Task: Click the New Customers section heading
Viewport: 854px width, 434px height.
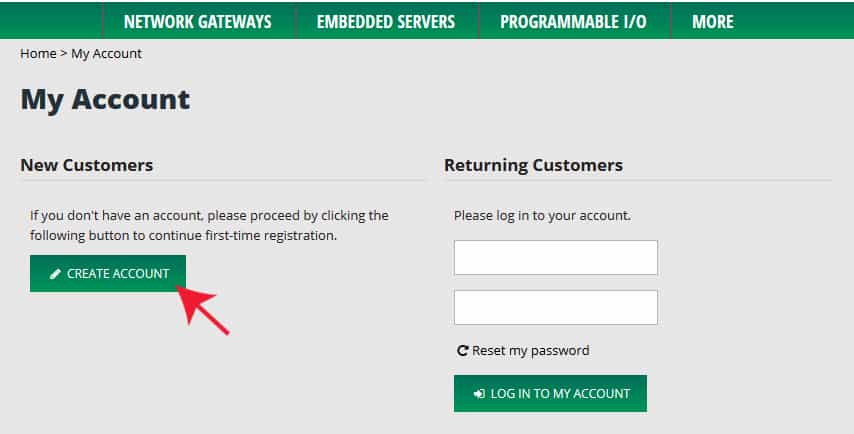Action: (x=87, y=165)
